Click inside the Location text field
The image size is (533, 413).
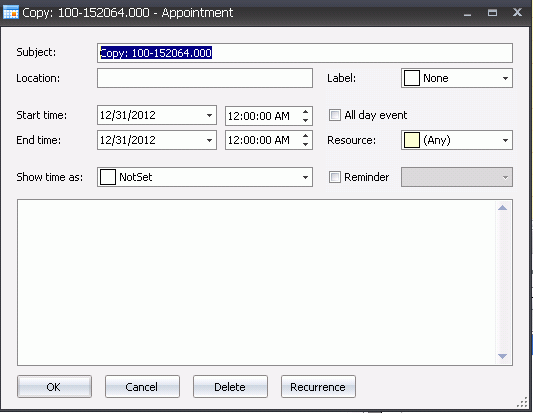click(205, 78)
